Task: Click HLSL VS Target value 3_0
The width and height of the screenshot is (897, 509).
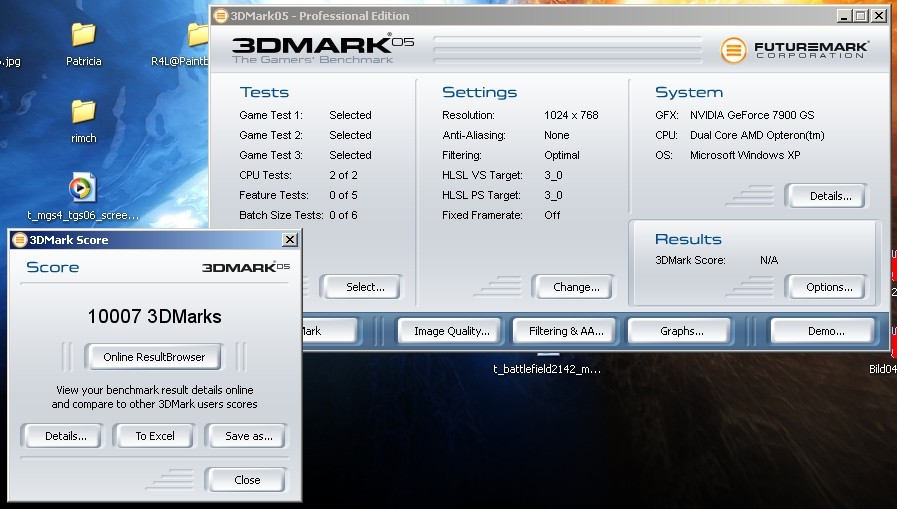Action: [x=553, y=175]
